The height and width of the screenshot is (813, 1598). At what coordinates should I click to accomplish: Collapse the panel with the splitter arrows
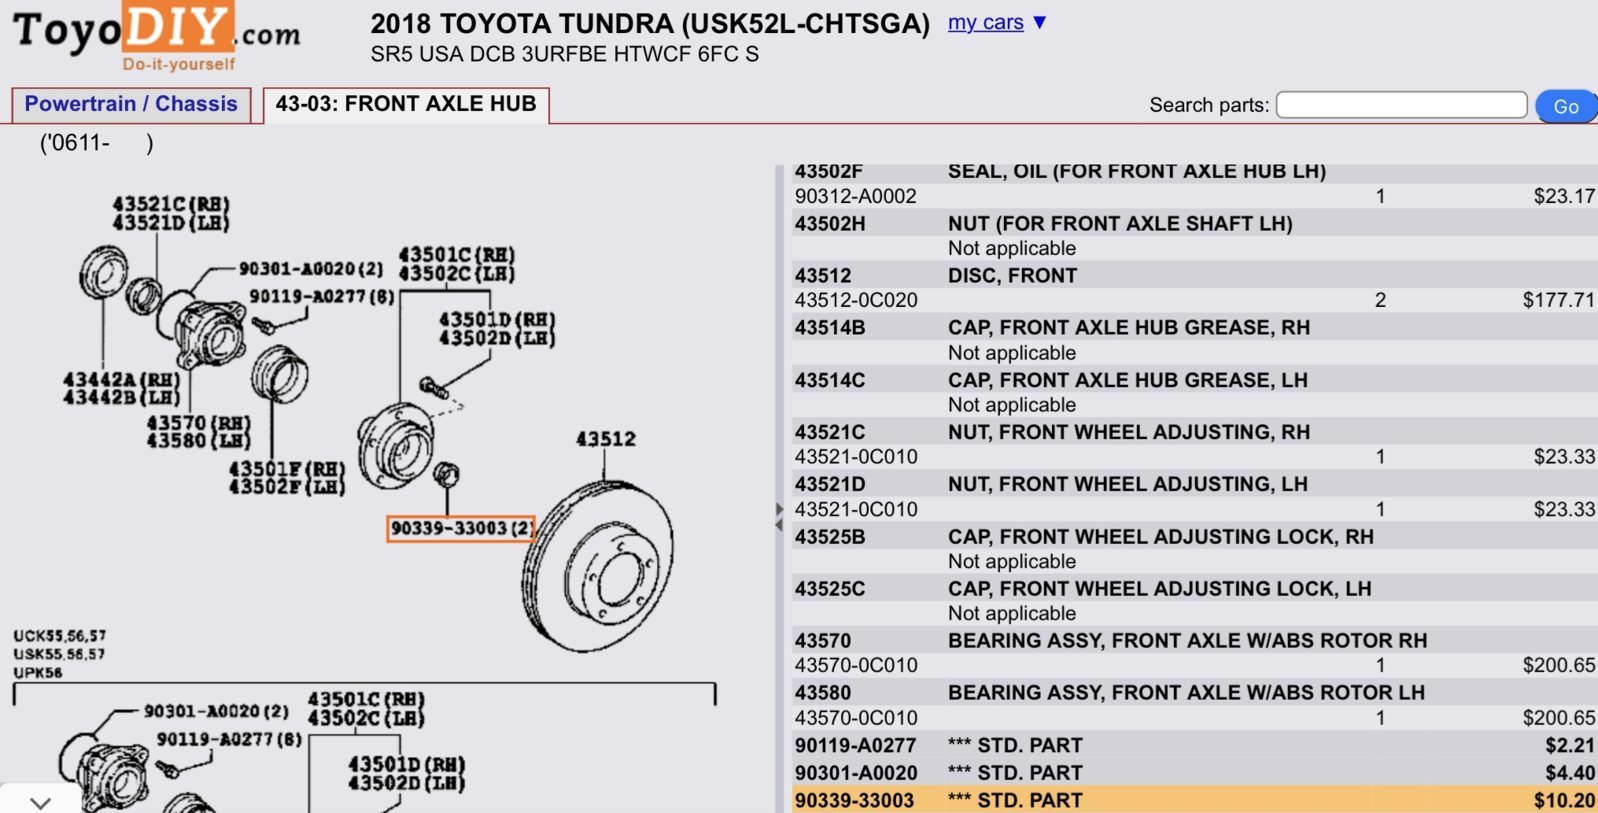pyautogui.click(x=779, y=516)
